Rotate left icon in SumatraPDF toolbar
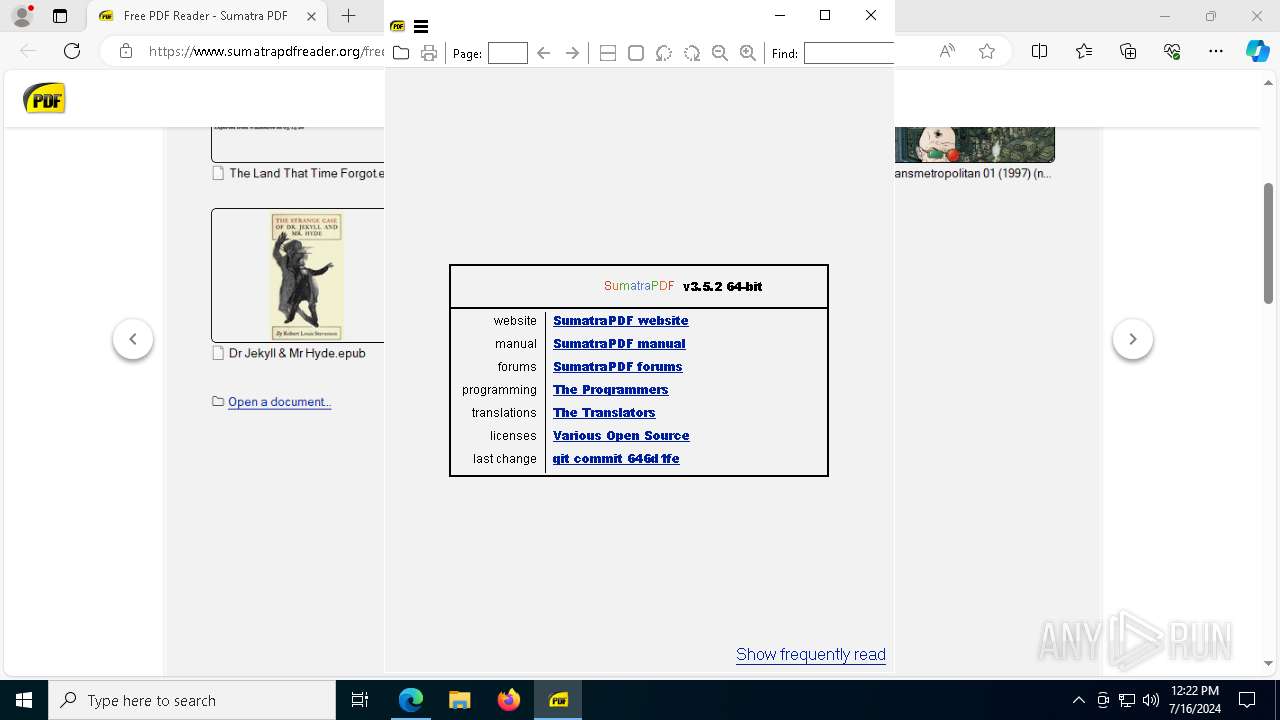The width and height of the screenshot is (1280, 720). point(664,53)
